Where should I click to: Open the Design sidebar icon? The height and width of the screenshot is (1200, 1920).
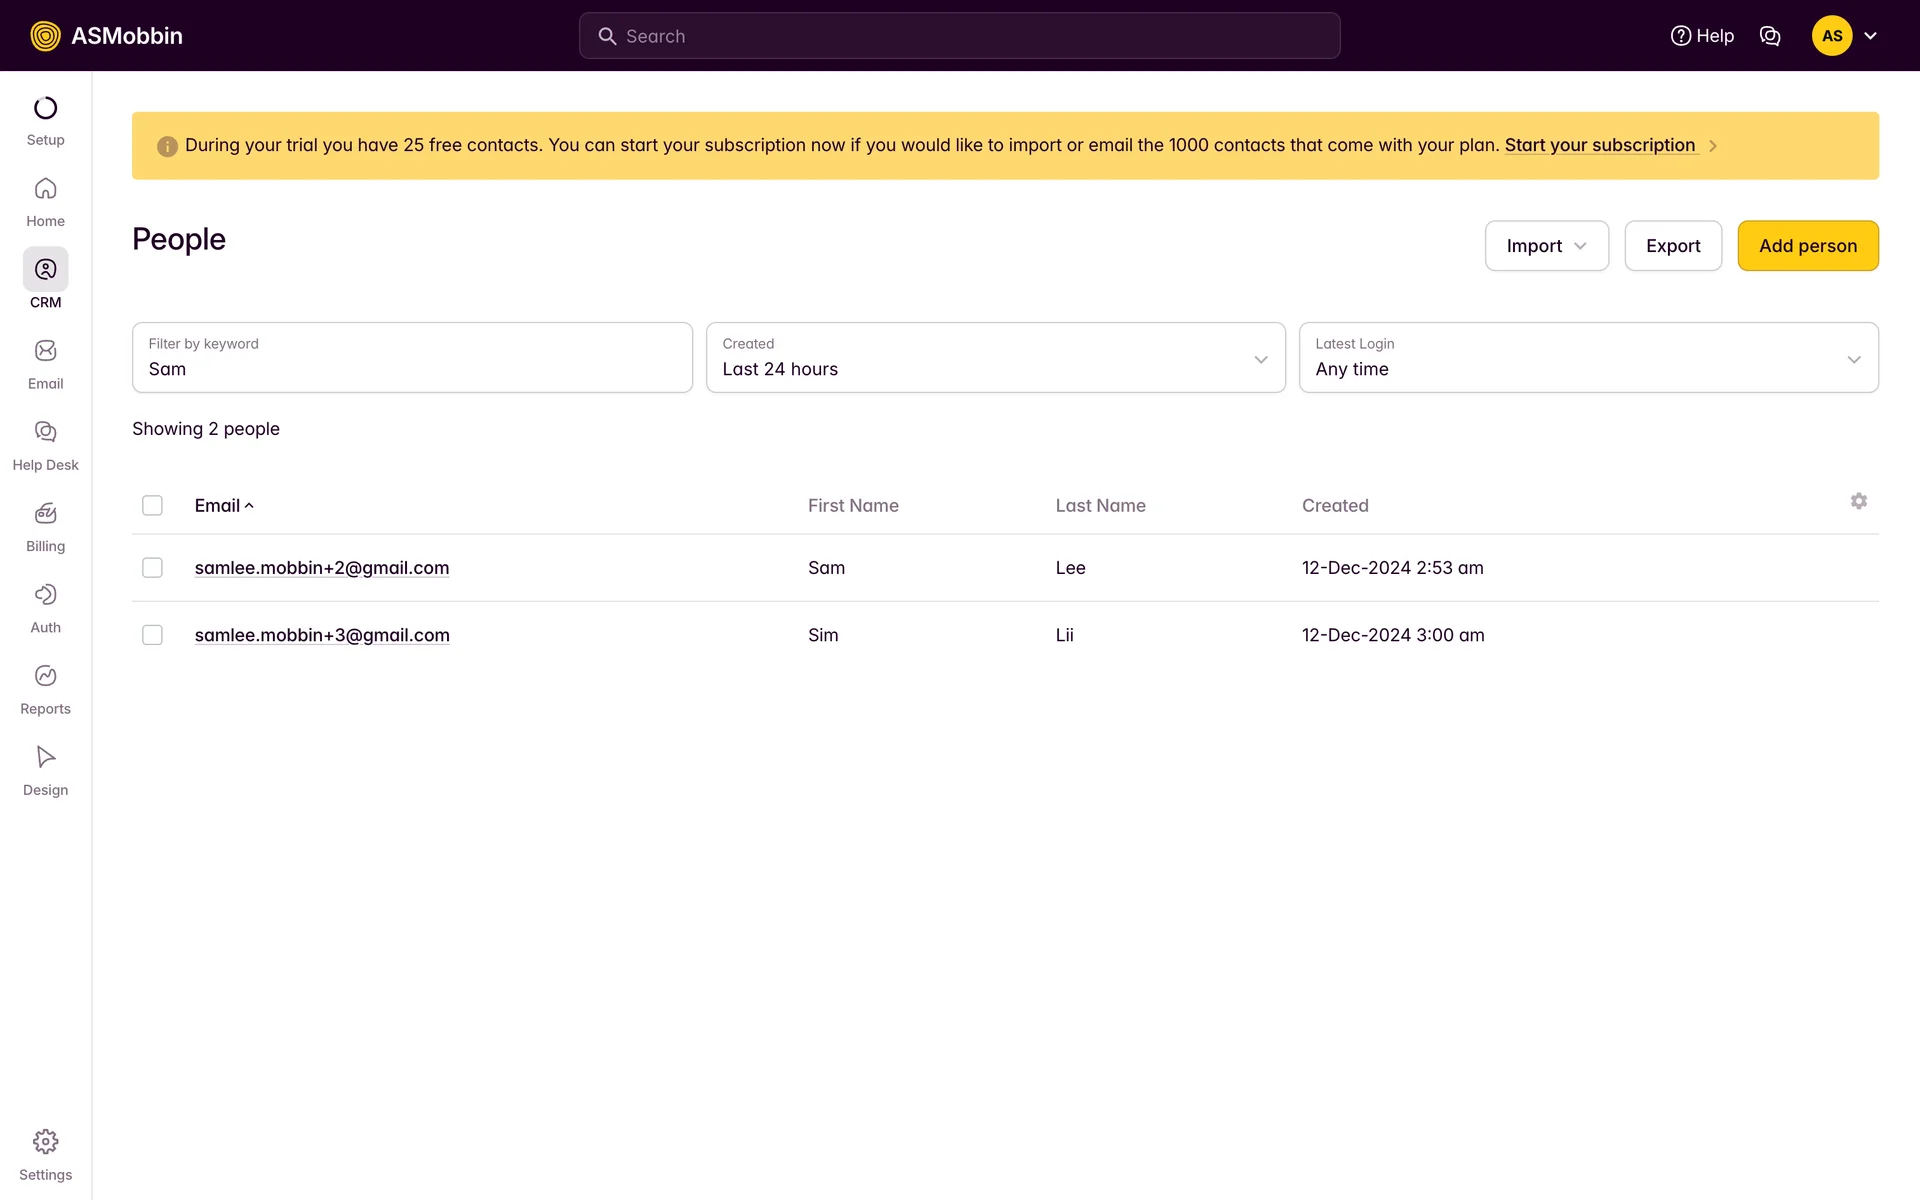(45, 757)
